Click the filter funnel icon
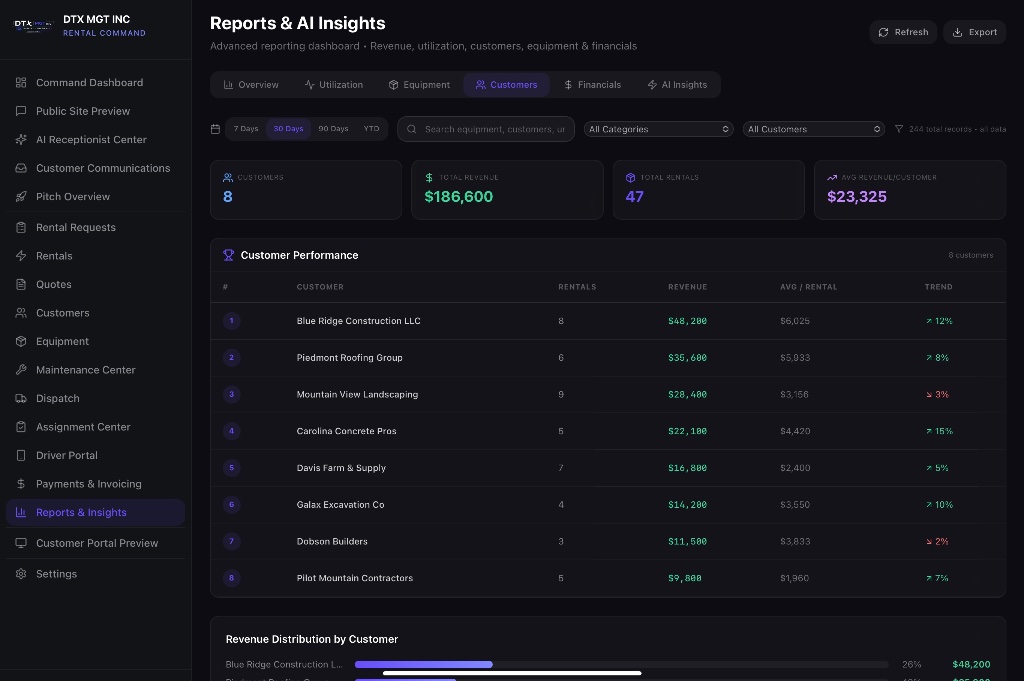The height and width of the screenshot is (681, 1024). 899,129
